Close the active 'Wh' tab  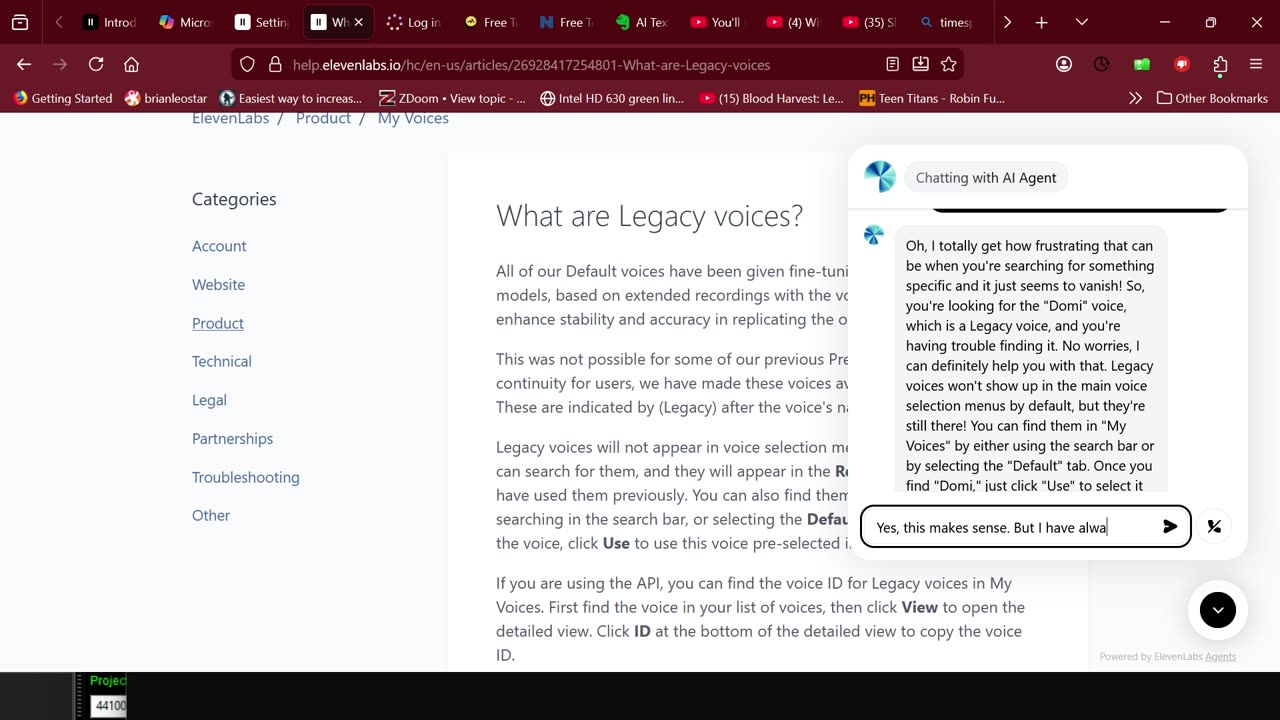[x=359, y=22]
